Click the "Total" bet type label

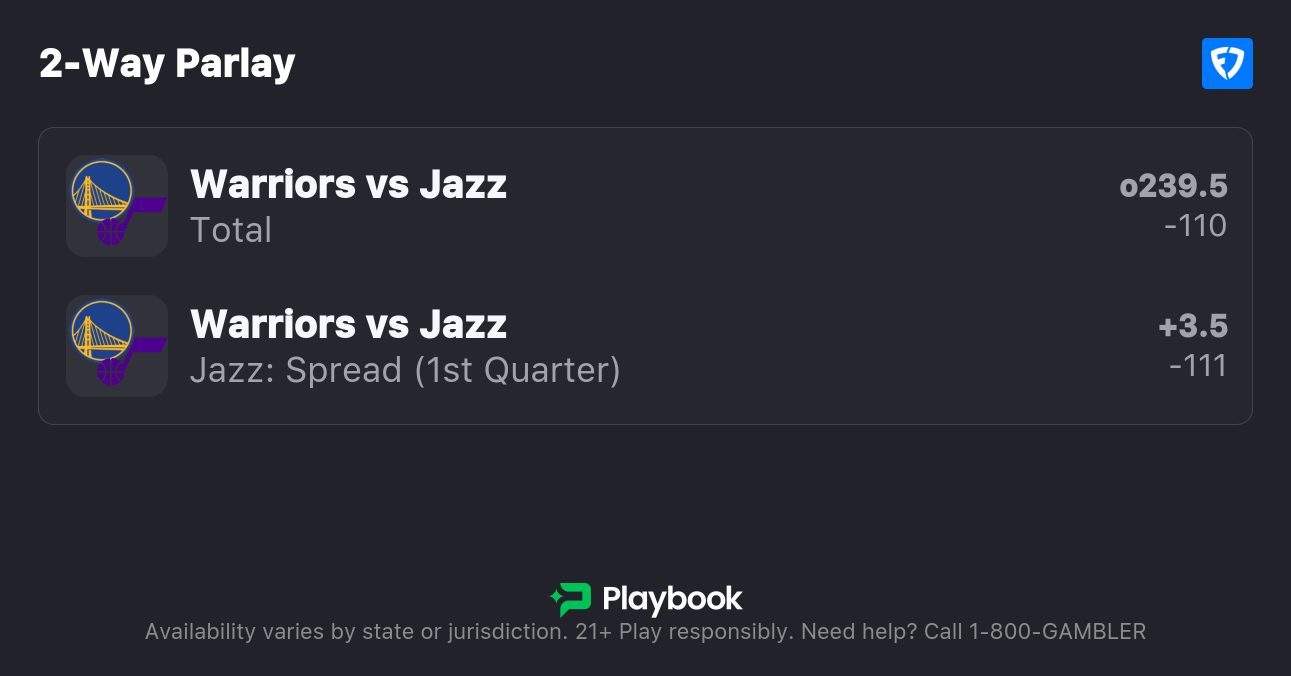(x=231, y=230)
